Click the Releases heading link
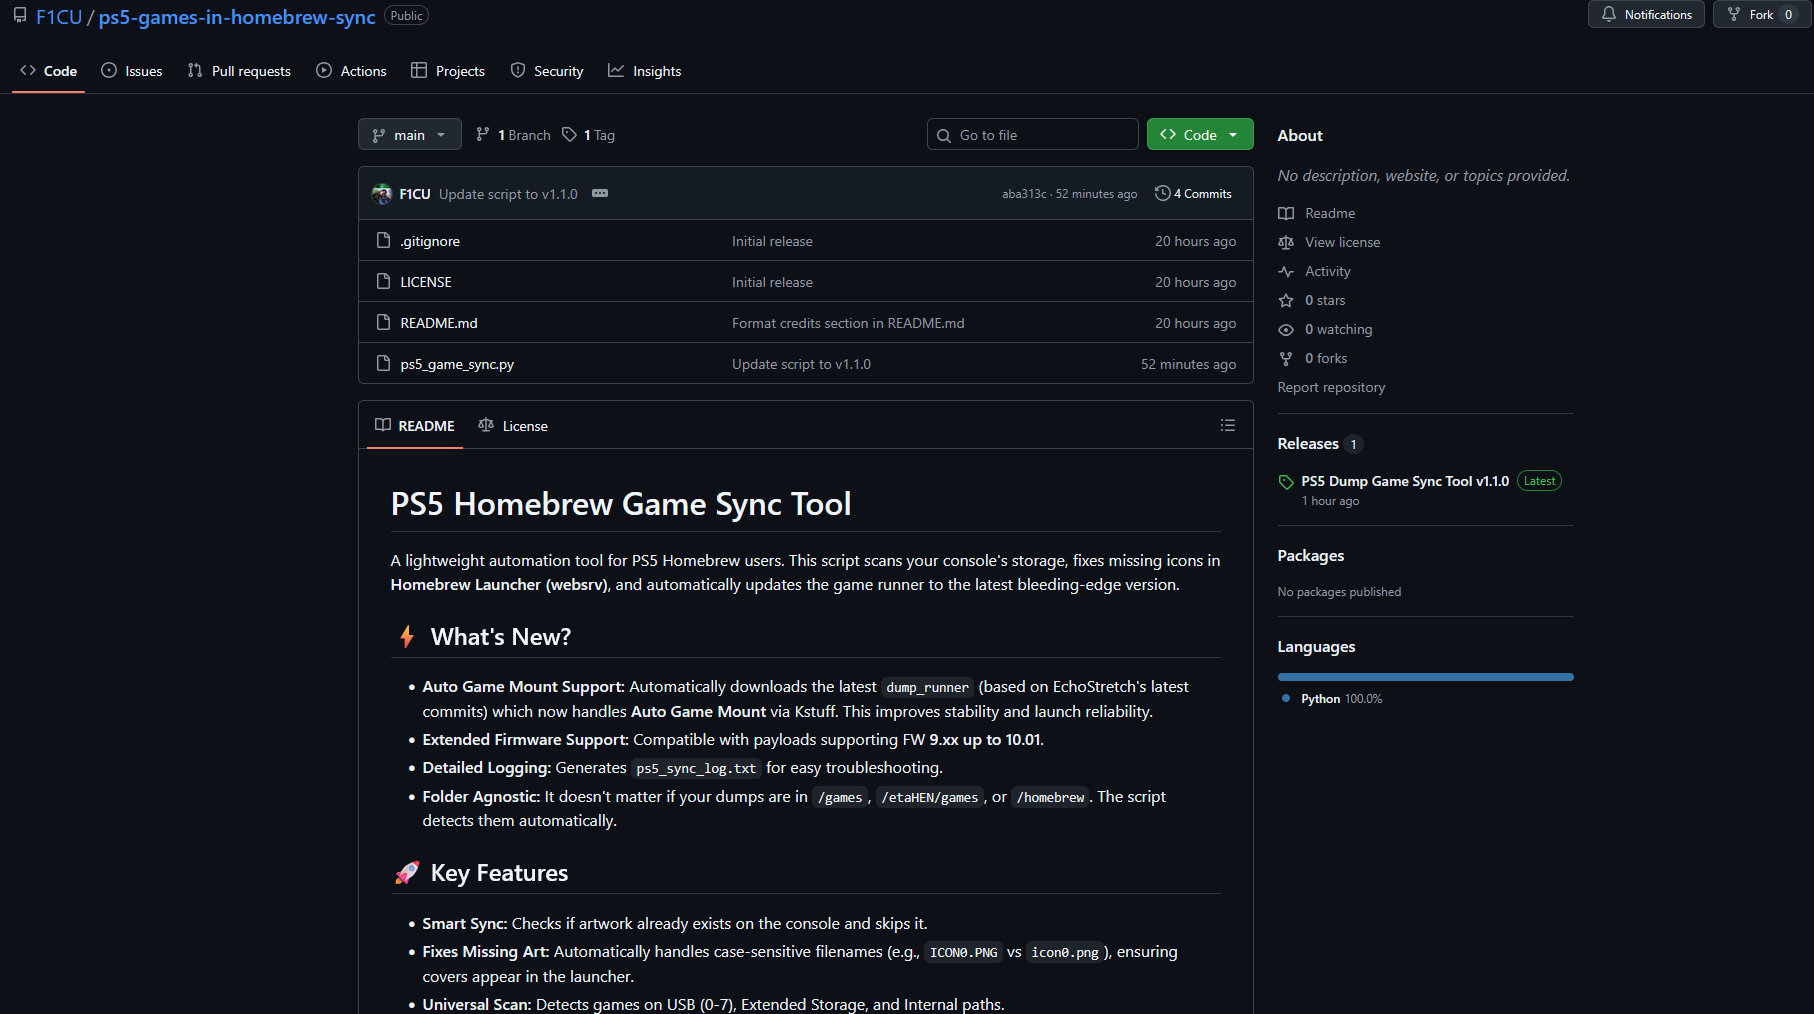This screenshot has height=1014, width=1814. pos(1308,444)
